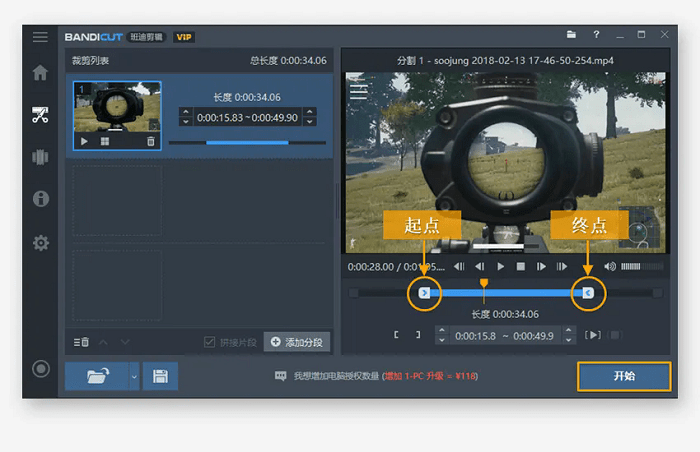Open the Help question mark icon

click(596, 34)
